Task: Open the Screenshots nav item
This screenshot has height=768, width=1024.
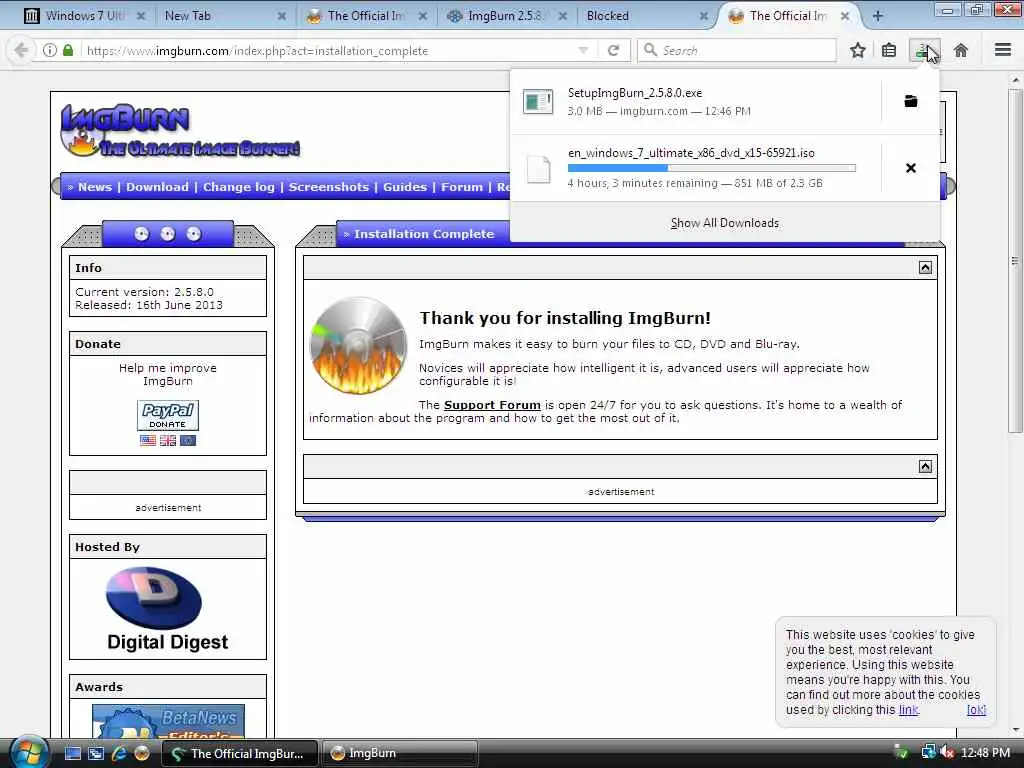Action: (x=328, y=187)
